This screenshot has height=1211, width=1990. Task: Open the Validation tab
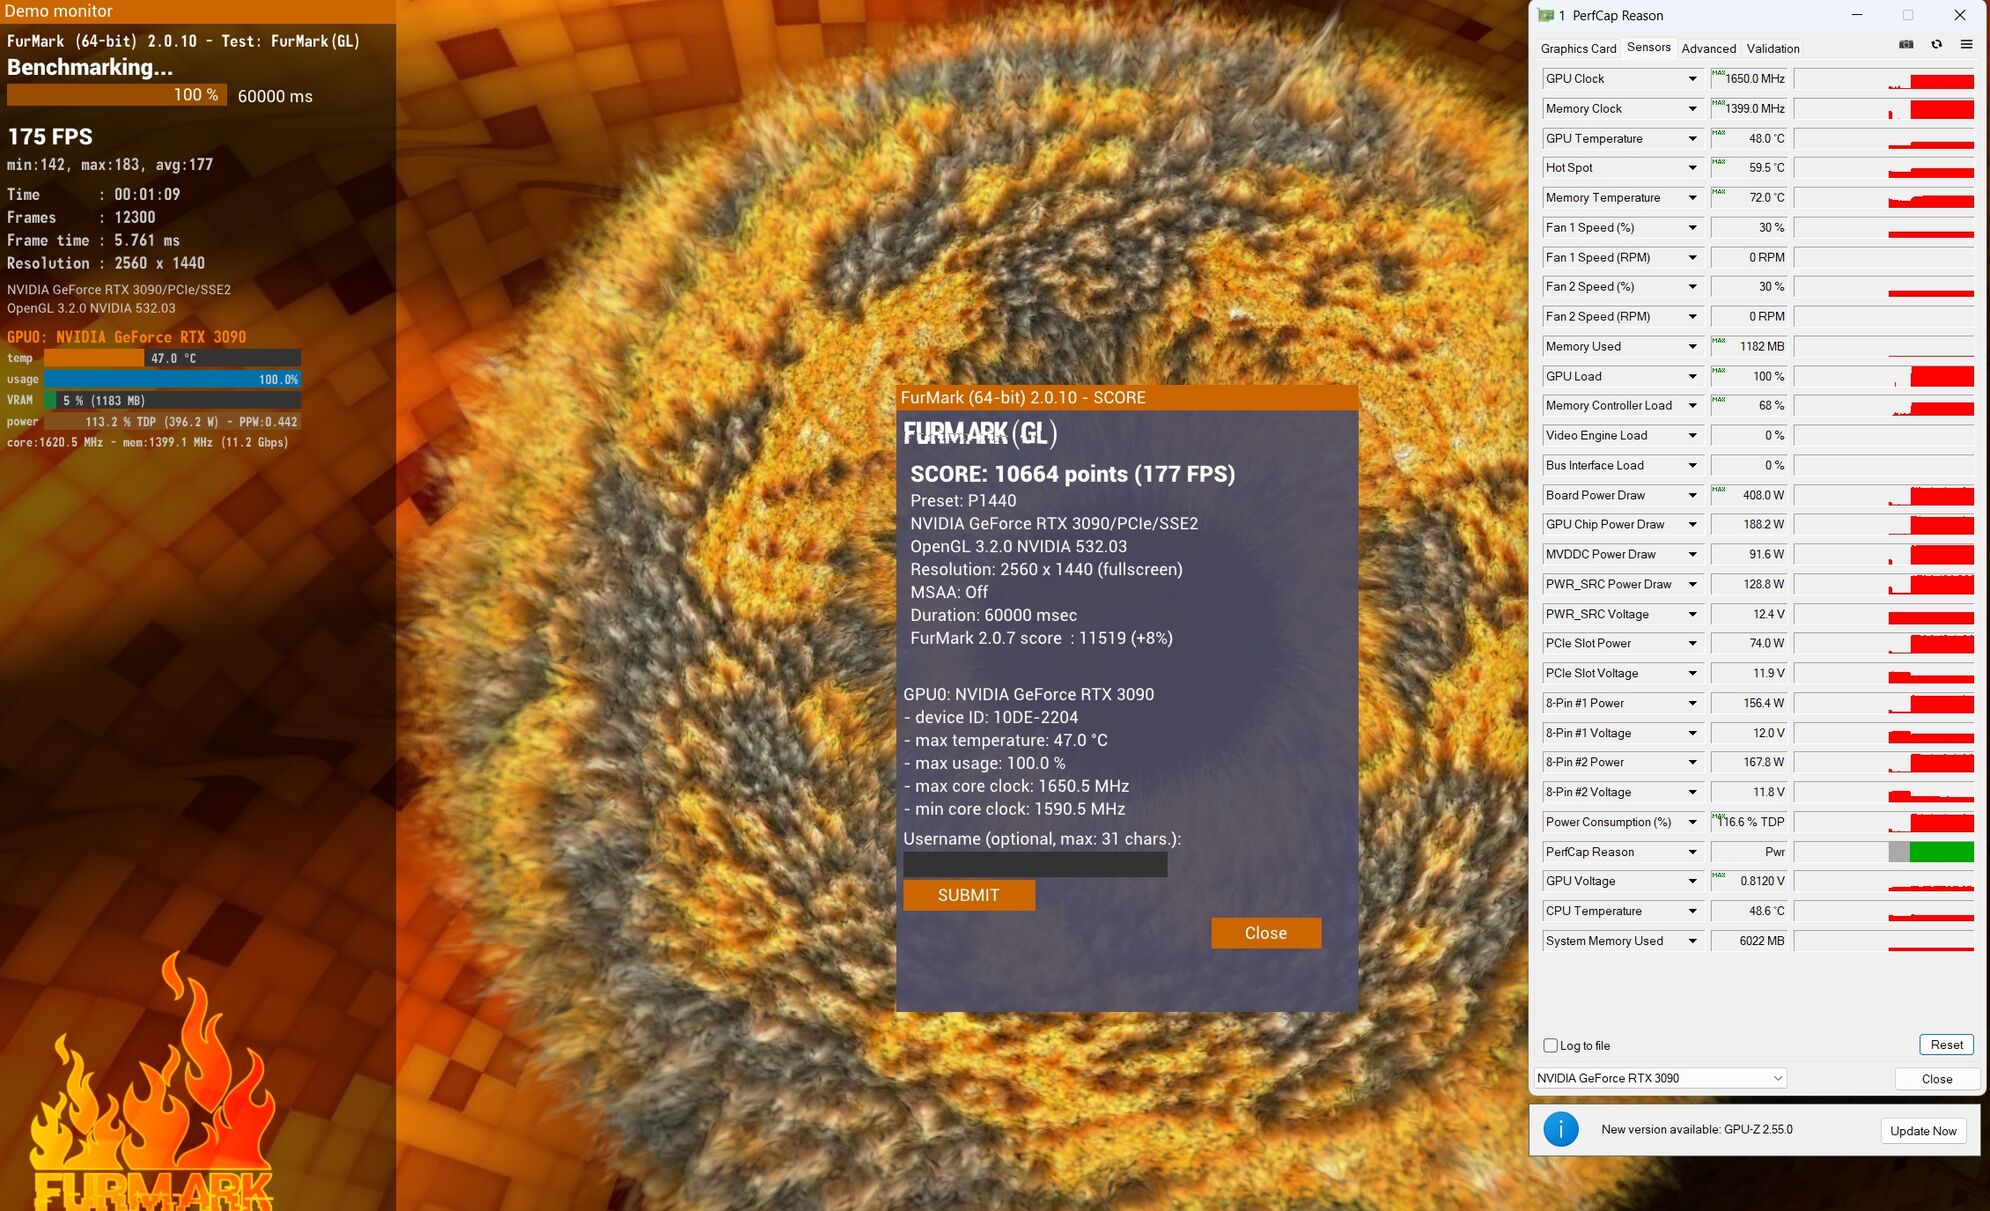click(1772, 48)
